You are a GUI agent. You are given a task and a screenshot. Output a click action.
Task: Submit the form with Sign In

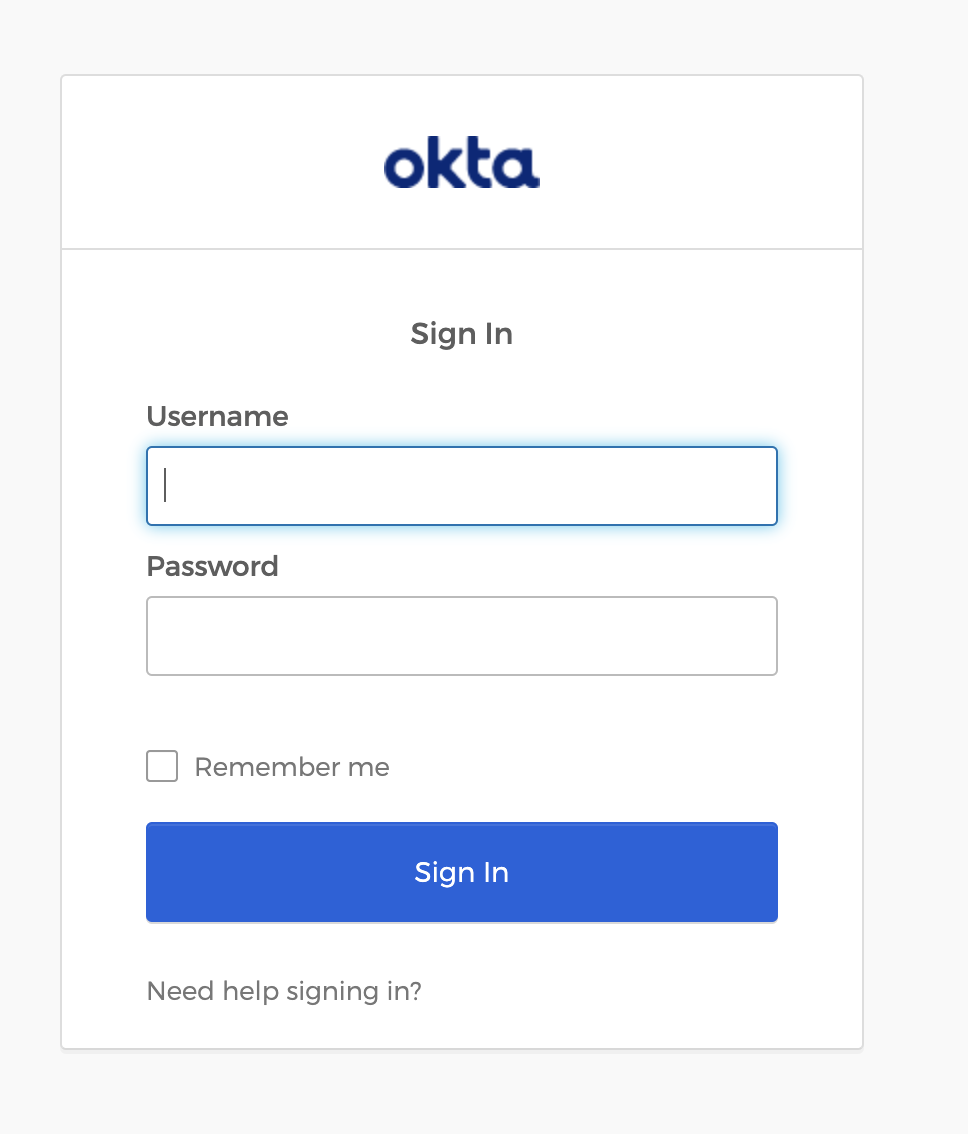pyautogui.click(x=461, y=872)
